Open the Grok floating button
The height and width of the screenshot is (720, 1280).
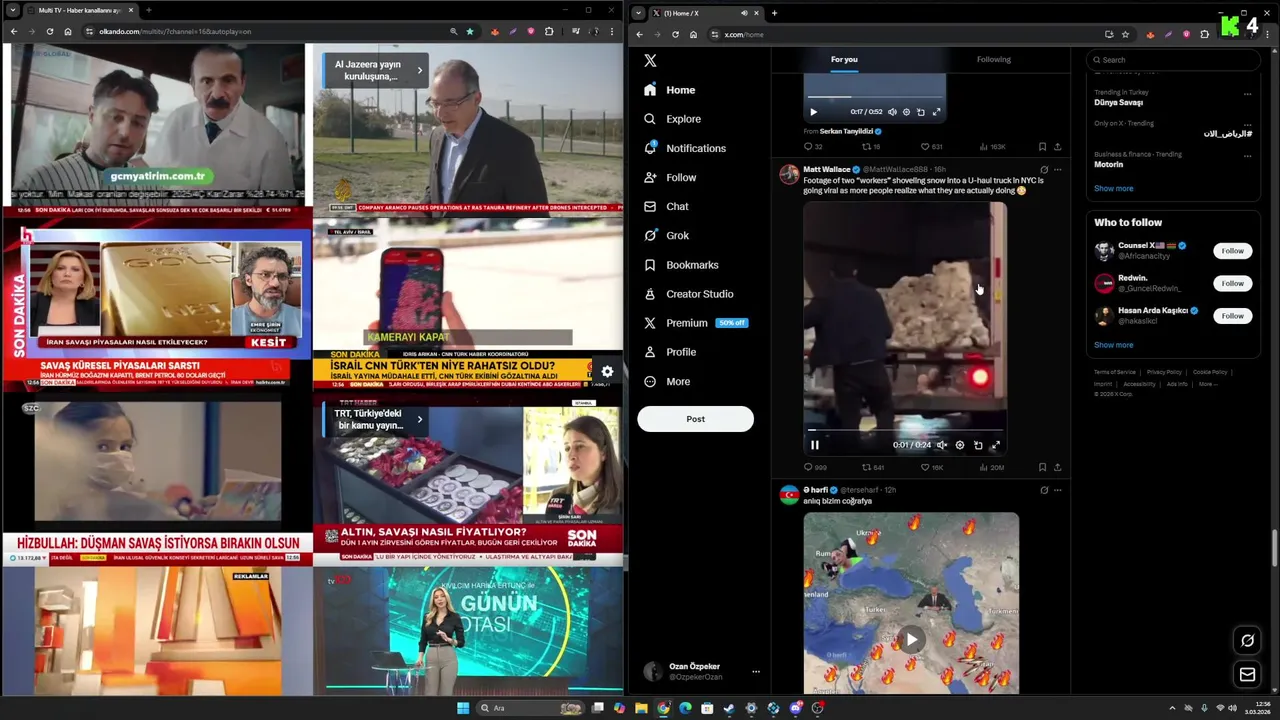(1247, 641)
